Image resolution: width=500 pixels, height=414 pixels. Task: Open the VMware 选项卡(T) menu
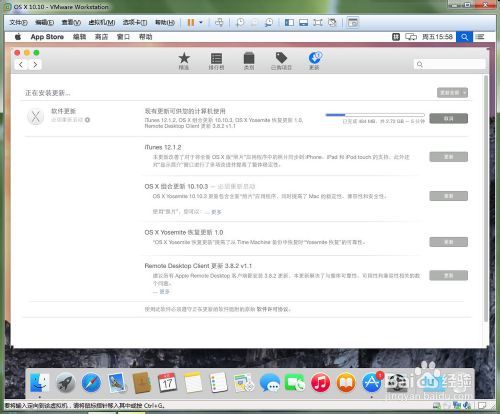point(135,22)
